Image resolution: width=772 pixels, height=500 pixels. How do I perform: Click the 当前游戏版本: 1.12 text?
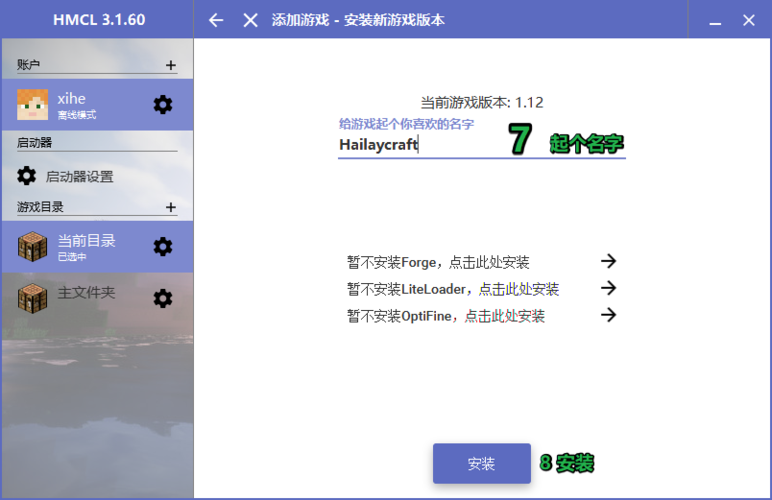click(x=482, y=102)
